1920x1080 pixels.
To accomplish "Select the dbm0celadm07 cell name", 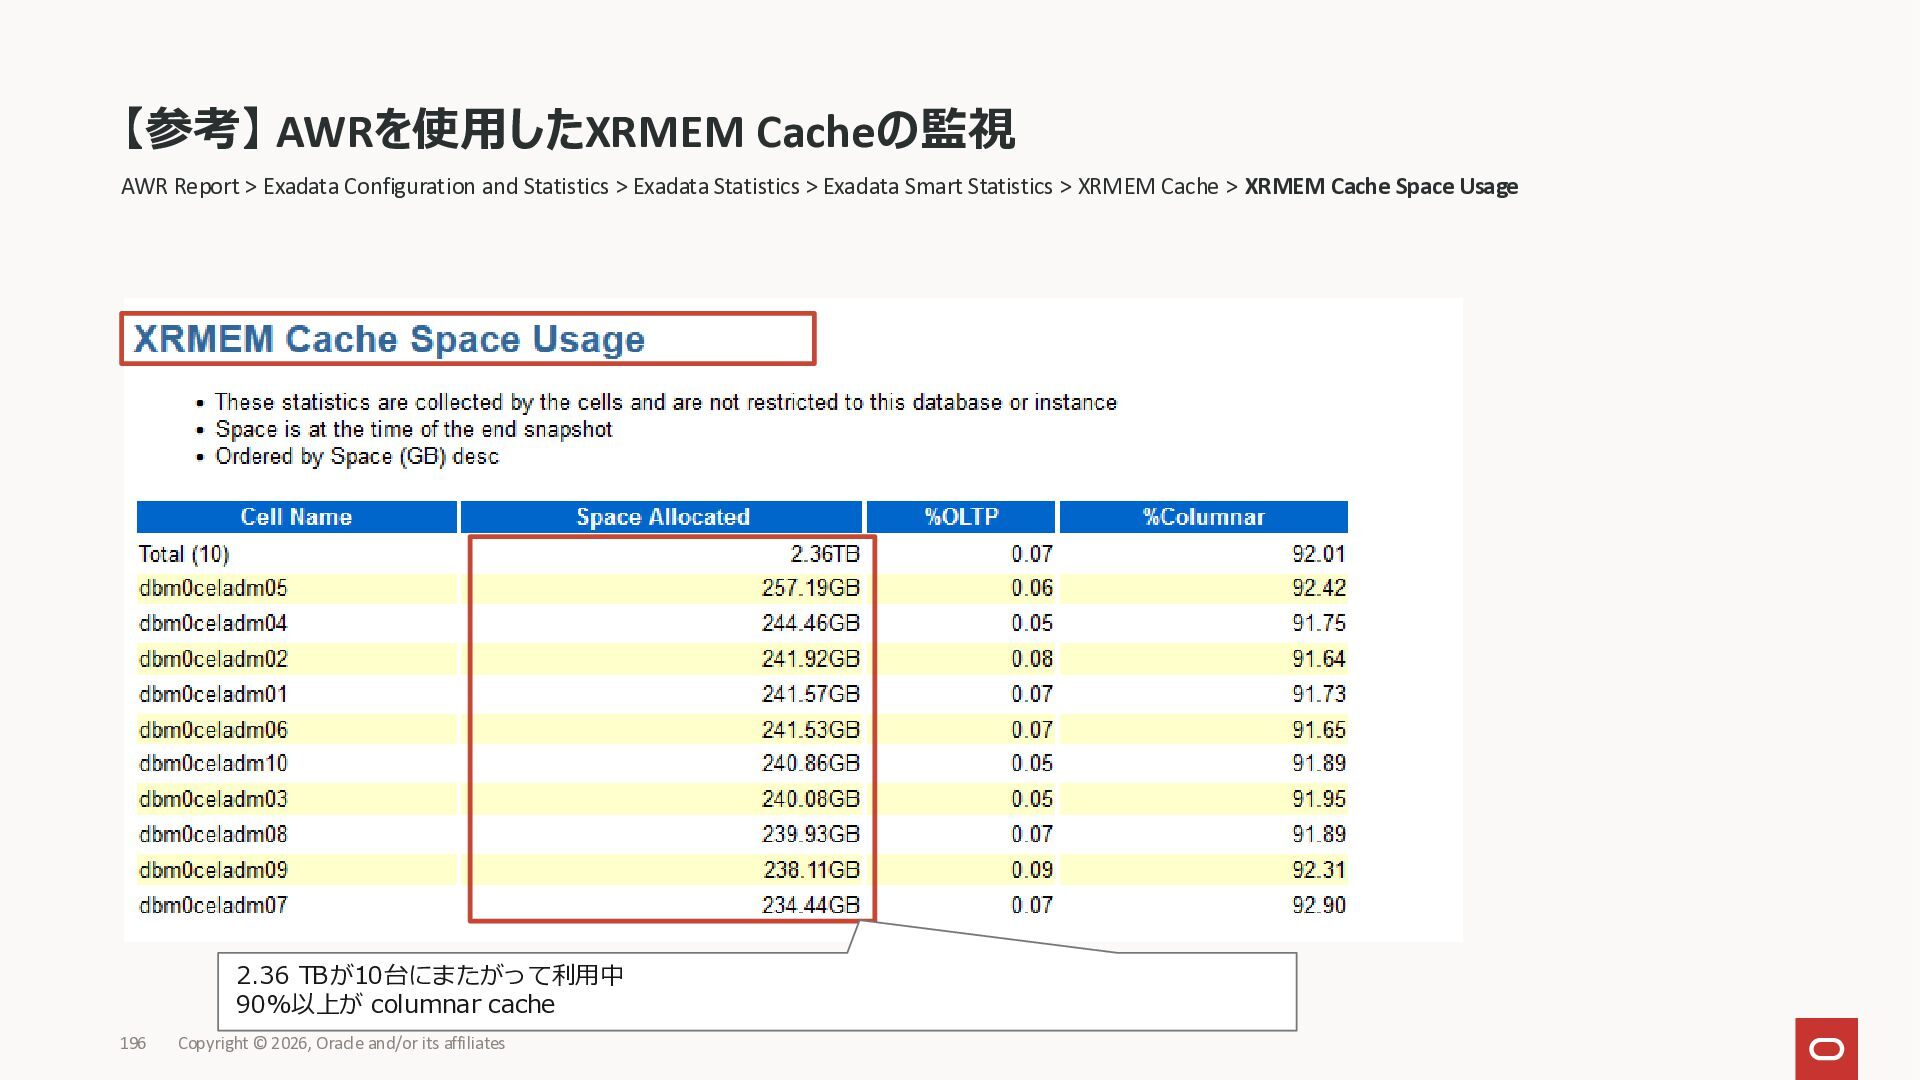I will click(x=213, y=905).
